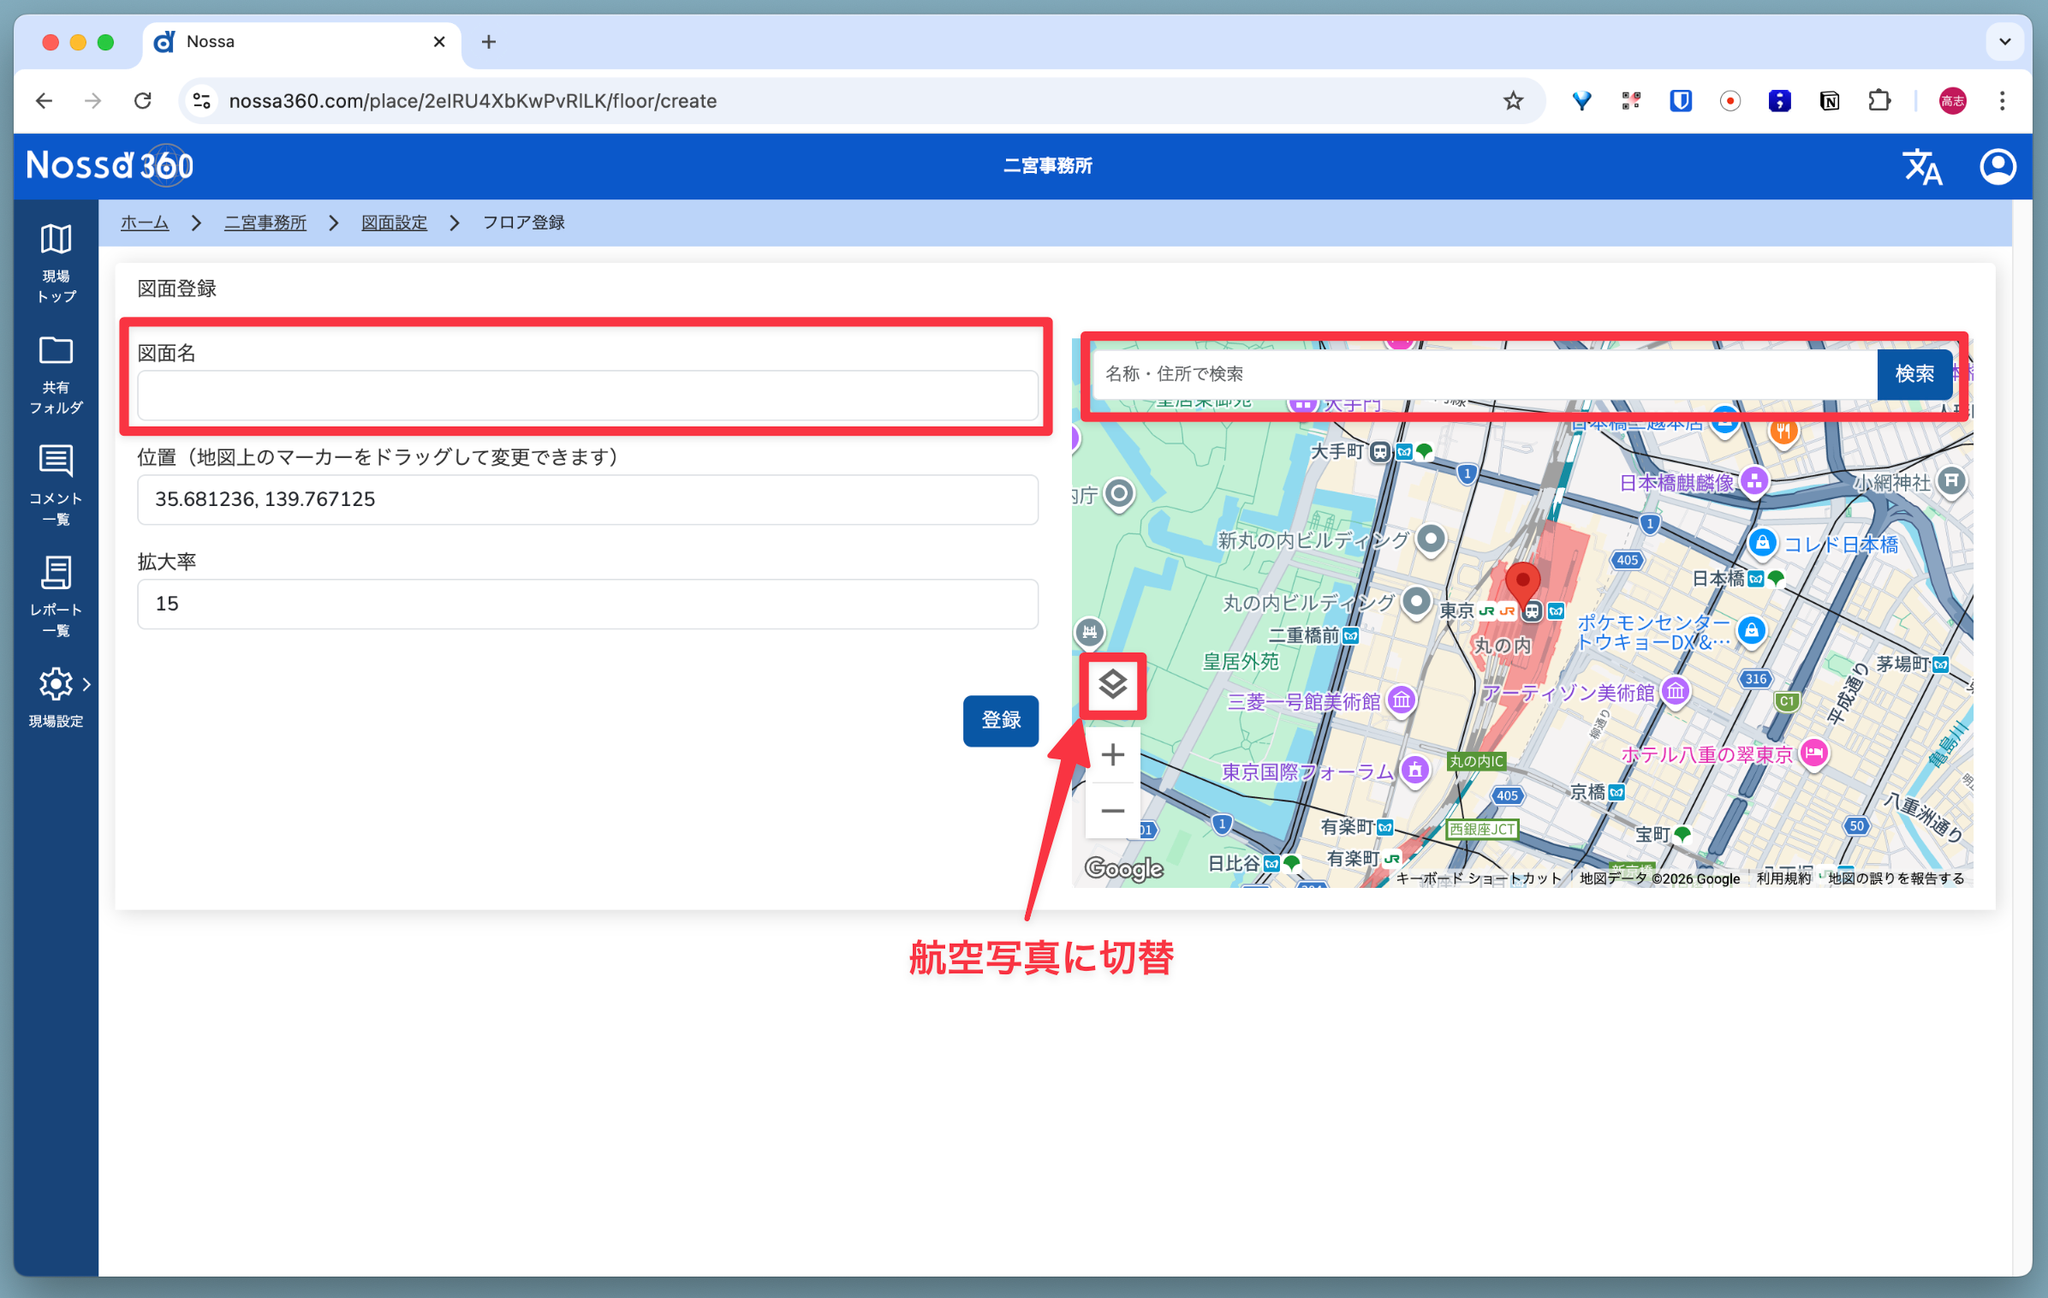The height and width of the screenshot is (1298, 2048).
Task: Focus the 図面名 input field
Action: (587, 396)
